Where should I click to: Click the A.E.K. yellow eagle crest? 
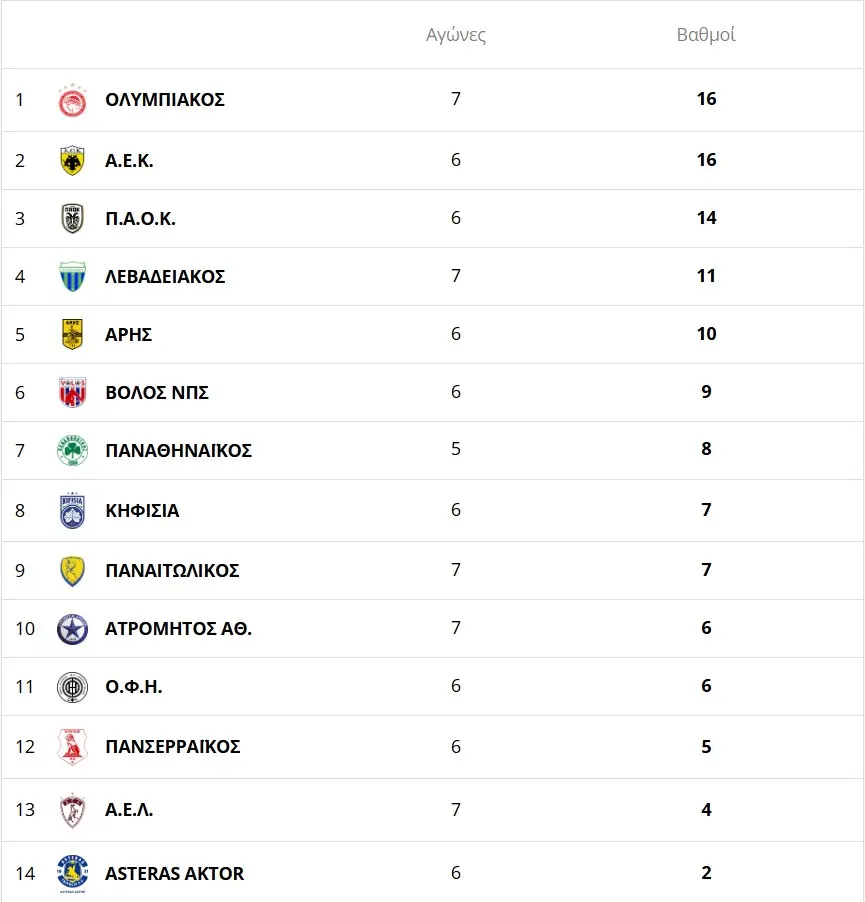tap(72, 160)
